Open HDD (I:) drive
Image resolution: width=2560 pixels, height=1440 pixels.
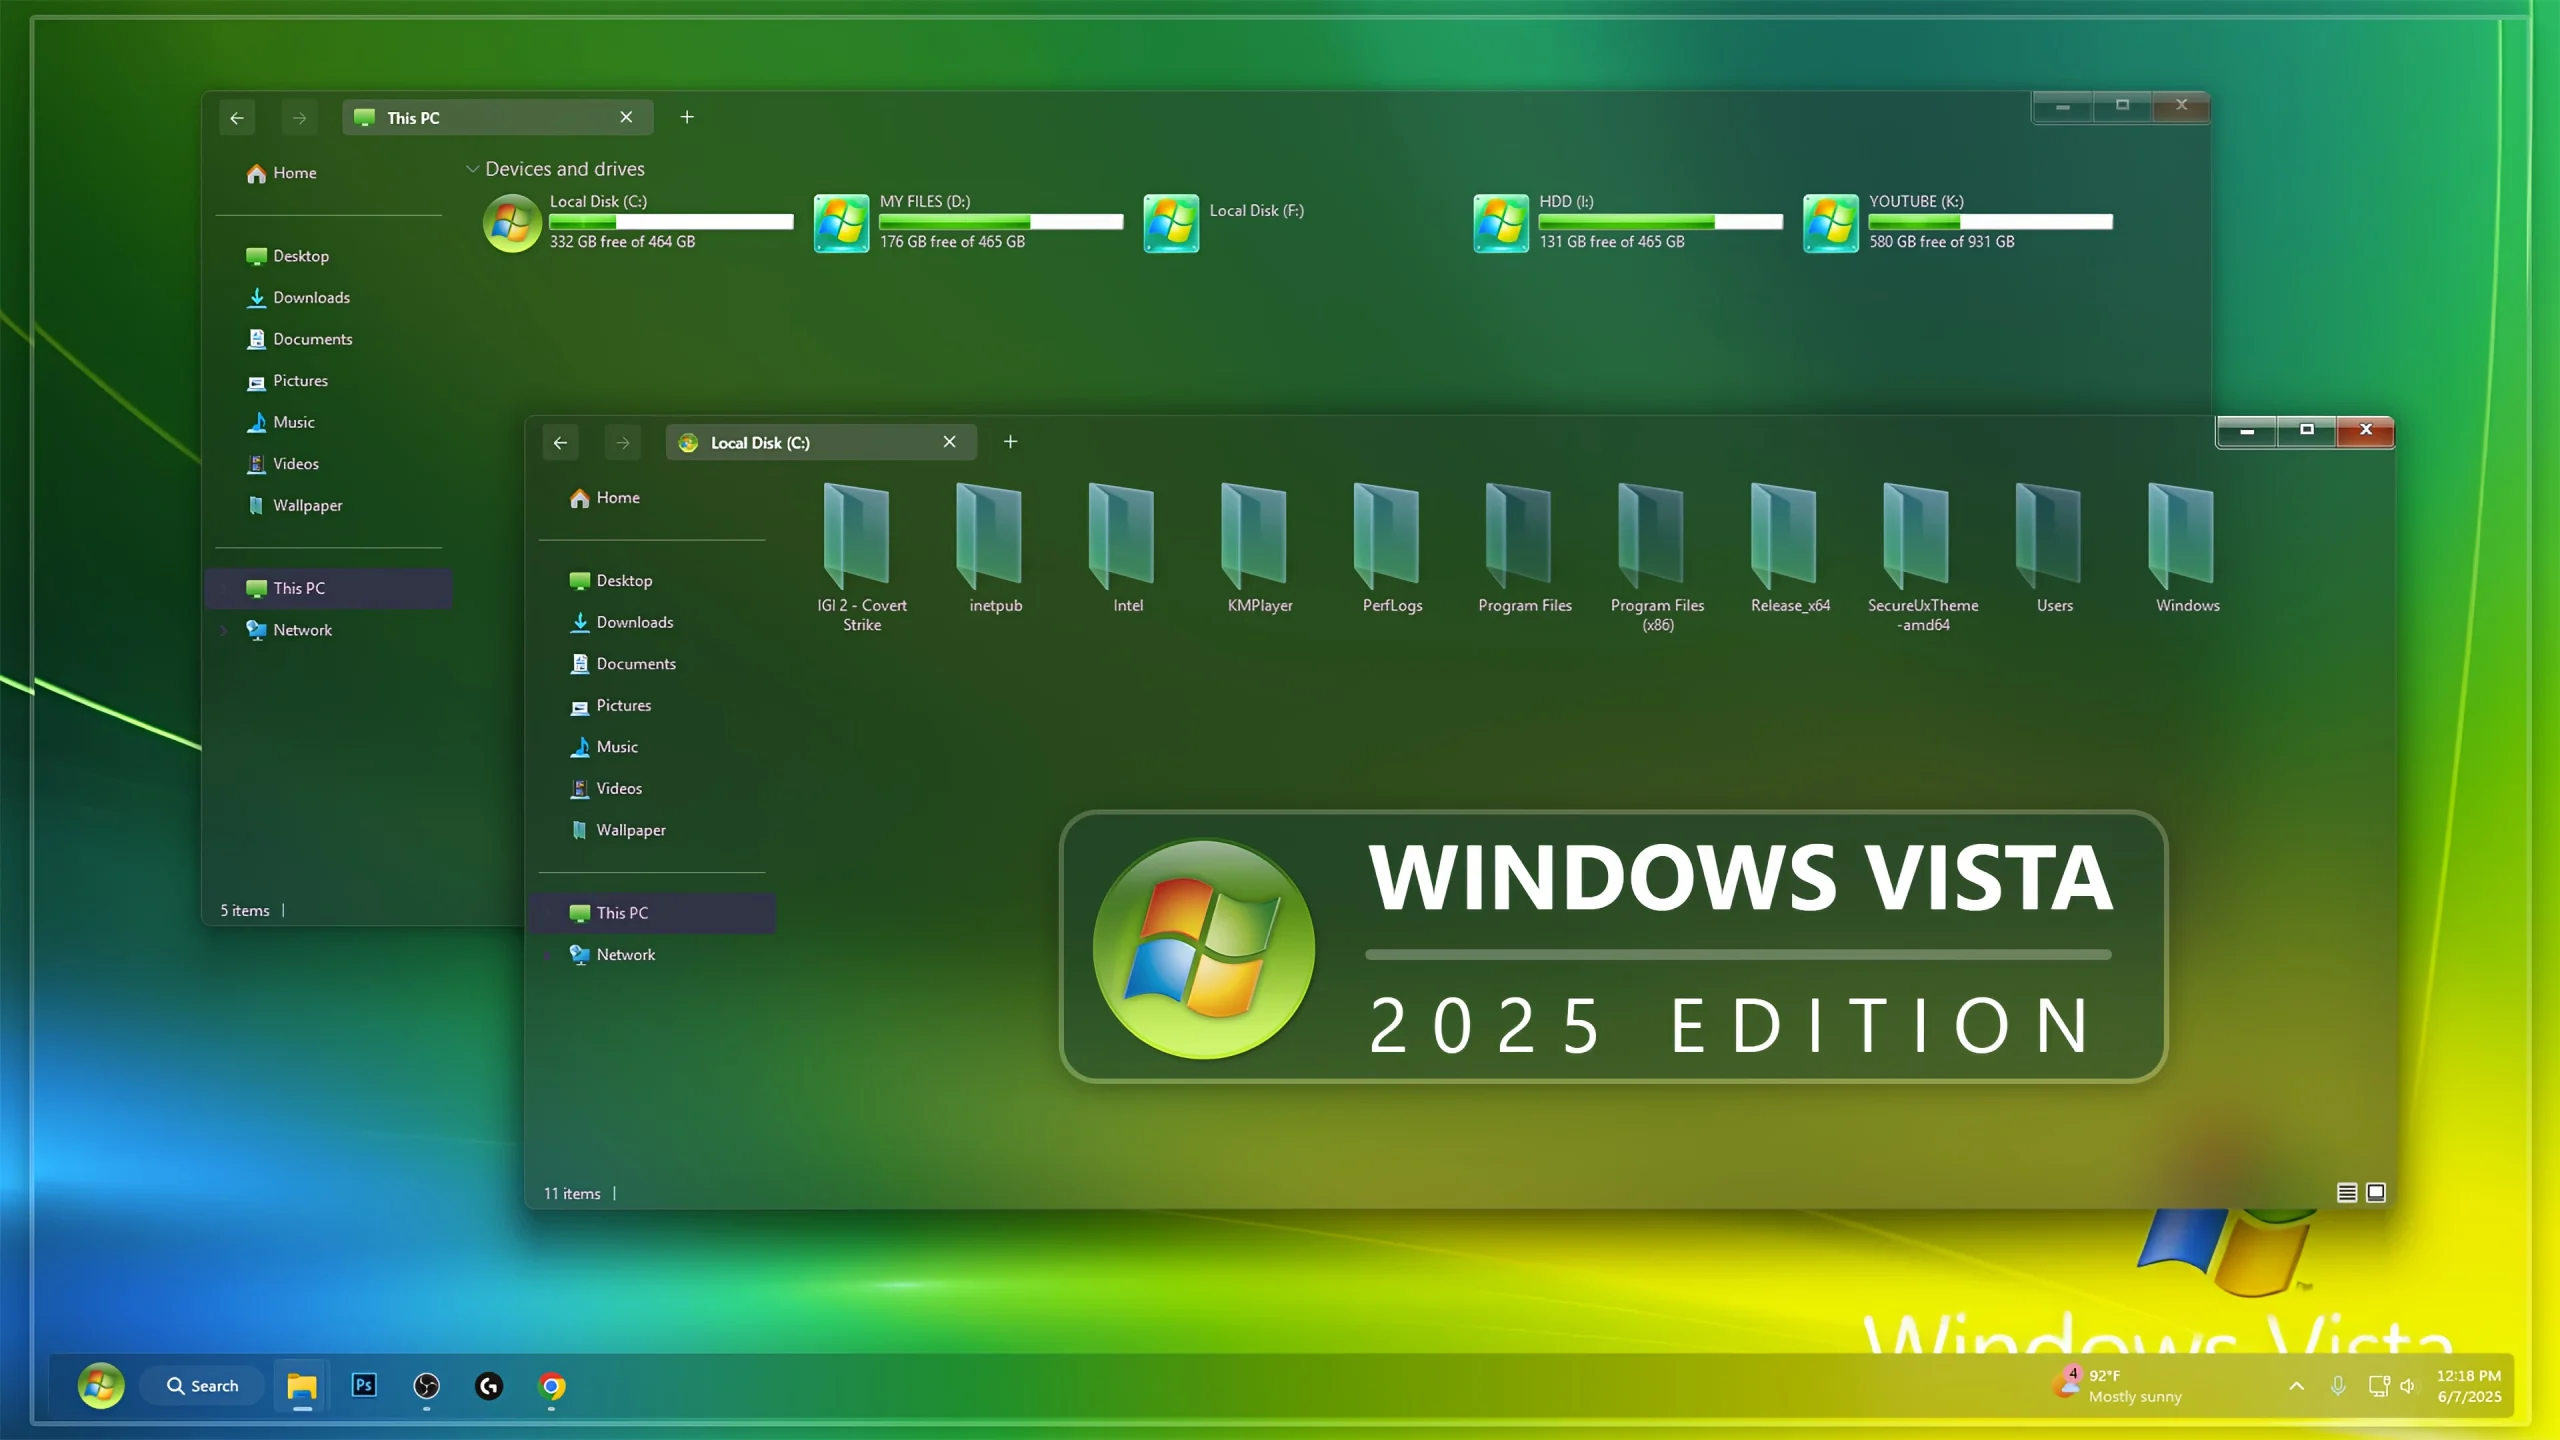click(1628, 222)
